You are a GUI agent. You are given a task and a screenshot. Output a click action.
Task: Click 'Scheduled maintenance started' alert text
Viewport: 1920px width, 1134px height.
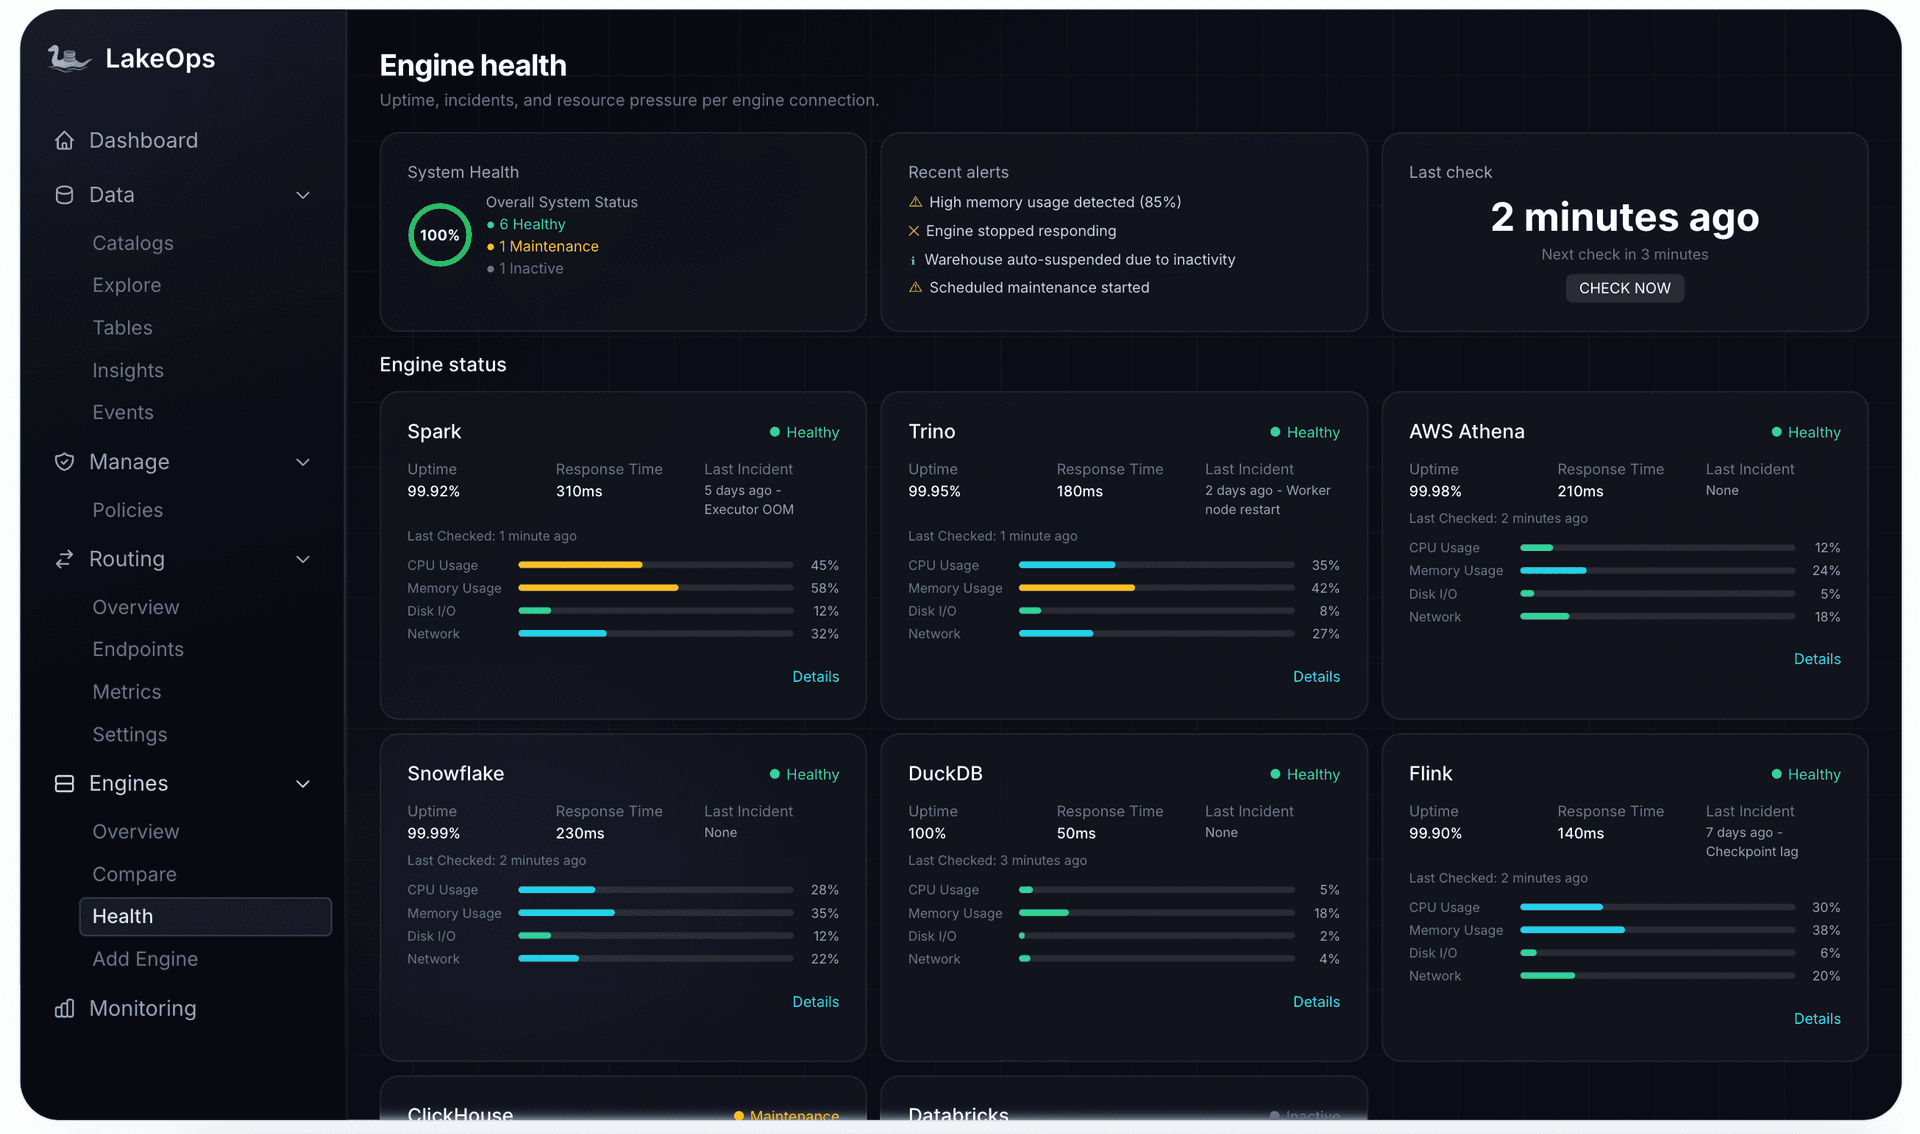click(x=1039, y=288)
